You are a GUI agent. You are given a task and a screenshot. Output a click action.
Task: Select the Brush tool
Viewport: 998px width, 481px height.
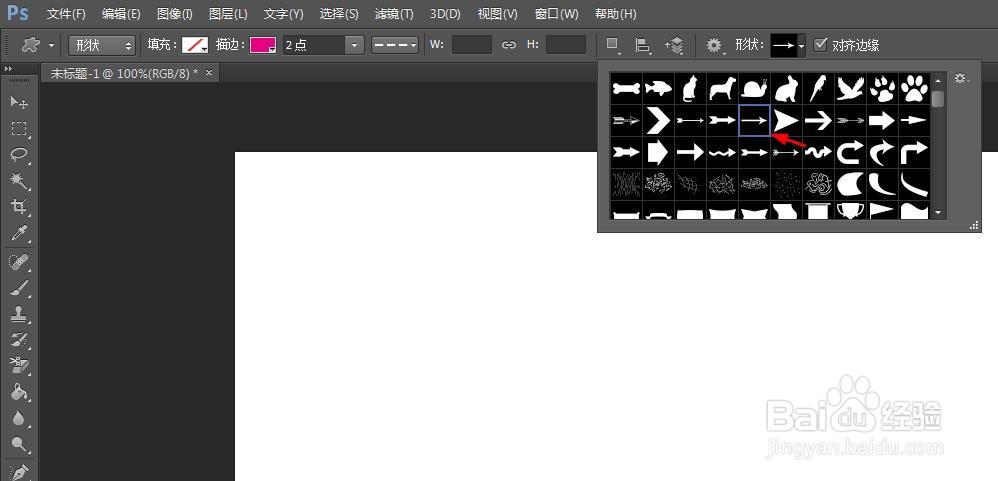19,288
